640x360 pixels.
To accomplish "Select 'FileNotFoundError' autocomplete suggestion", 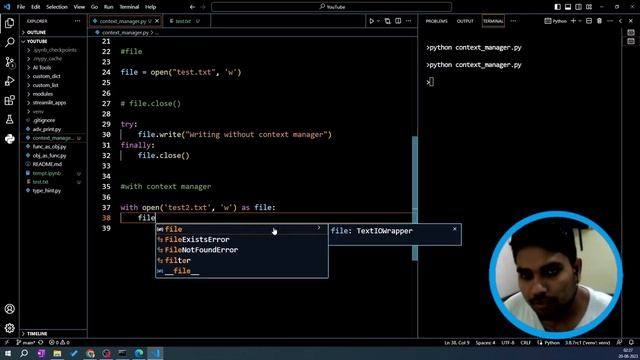I will tap(241, 250).
